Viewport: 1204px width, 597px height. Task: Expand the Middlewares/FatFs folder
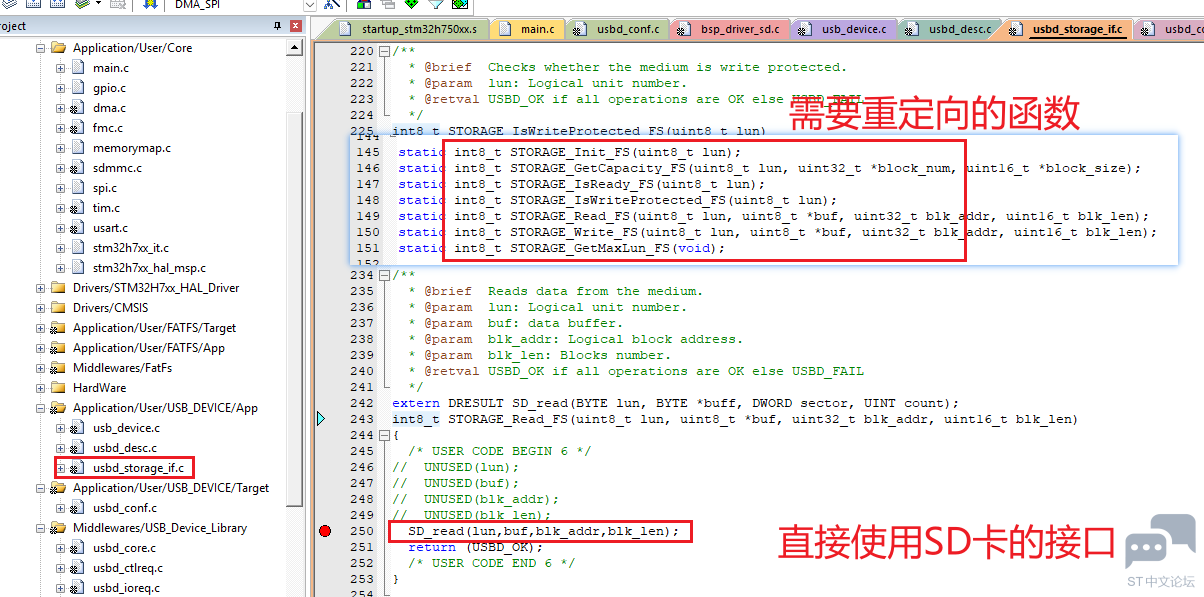(x=41, y=368)
